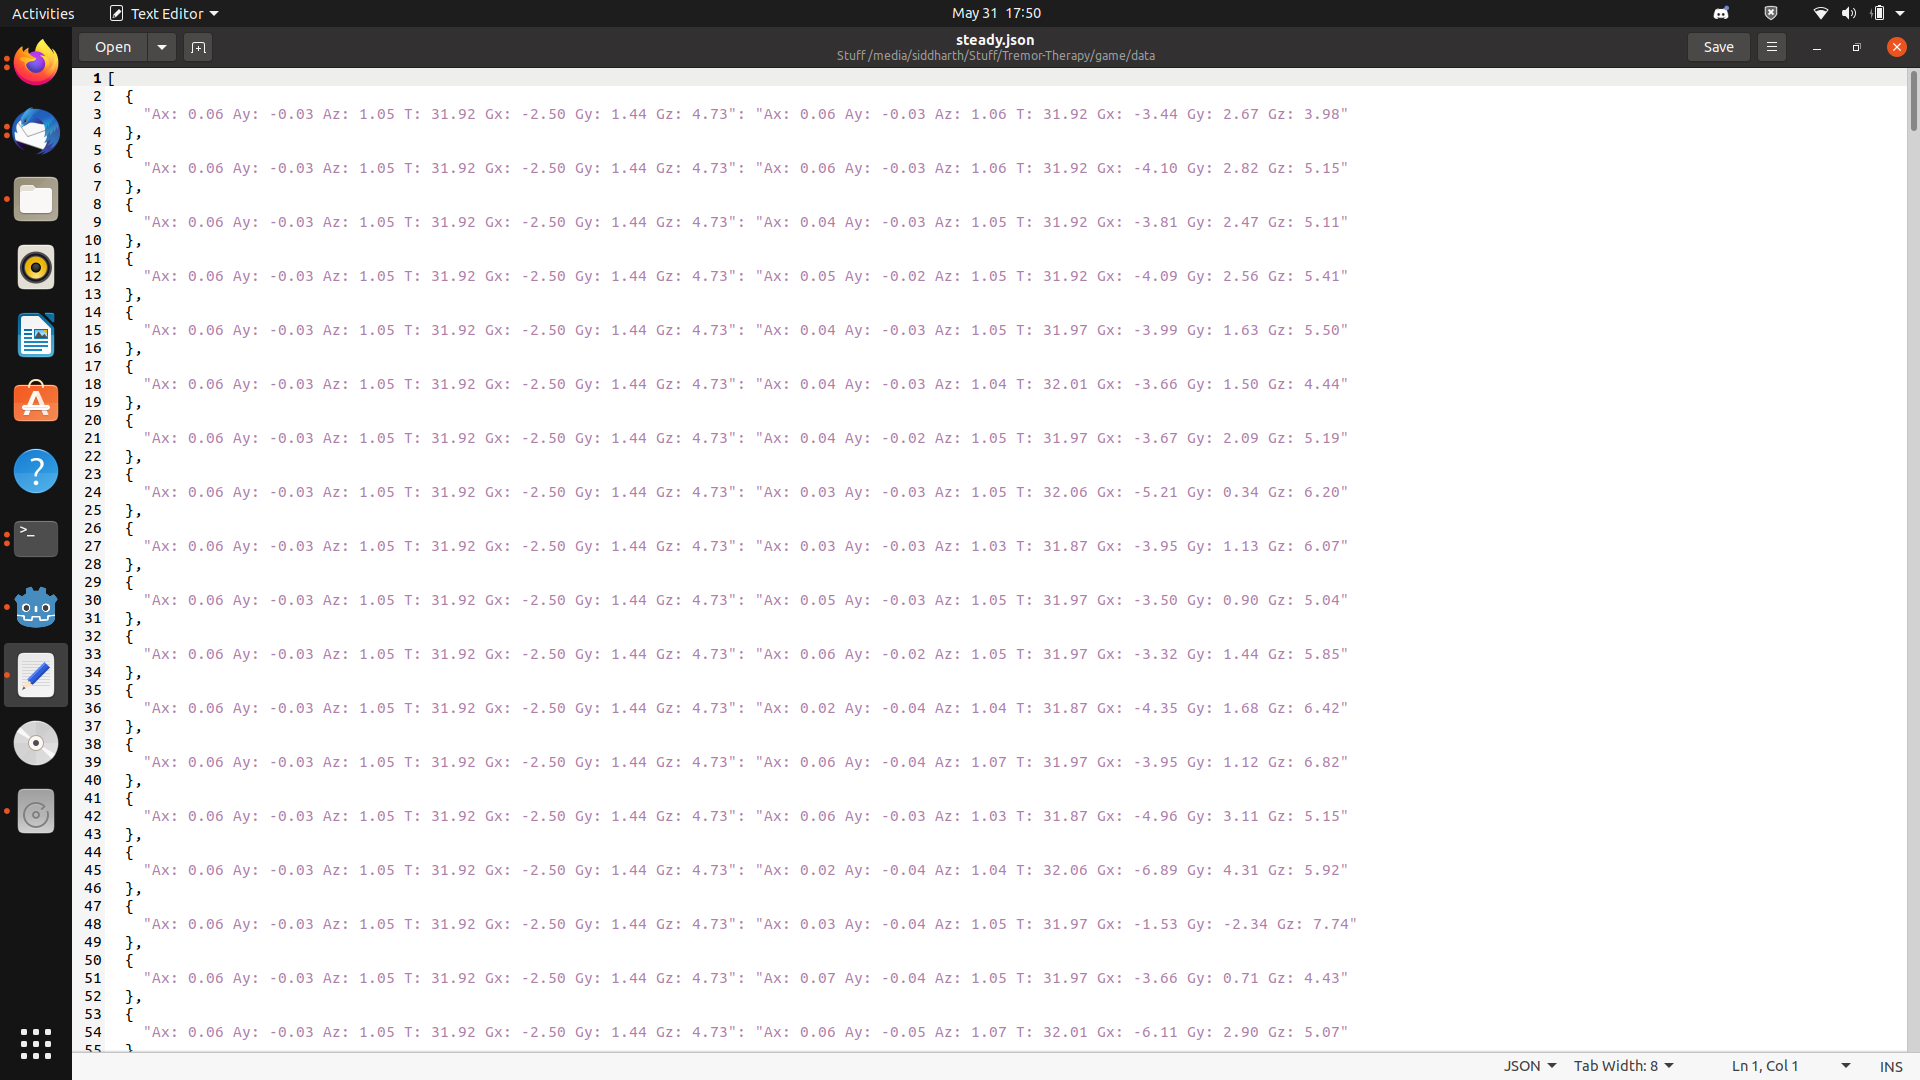Open the Files manager dock icon
This screenshot has width=1920, height=1080.
point(36,200)
